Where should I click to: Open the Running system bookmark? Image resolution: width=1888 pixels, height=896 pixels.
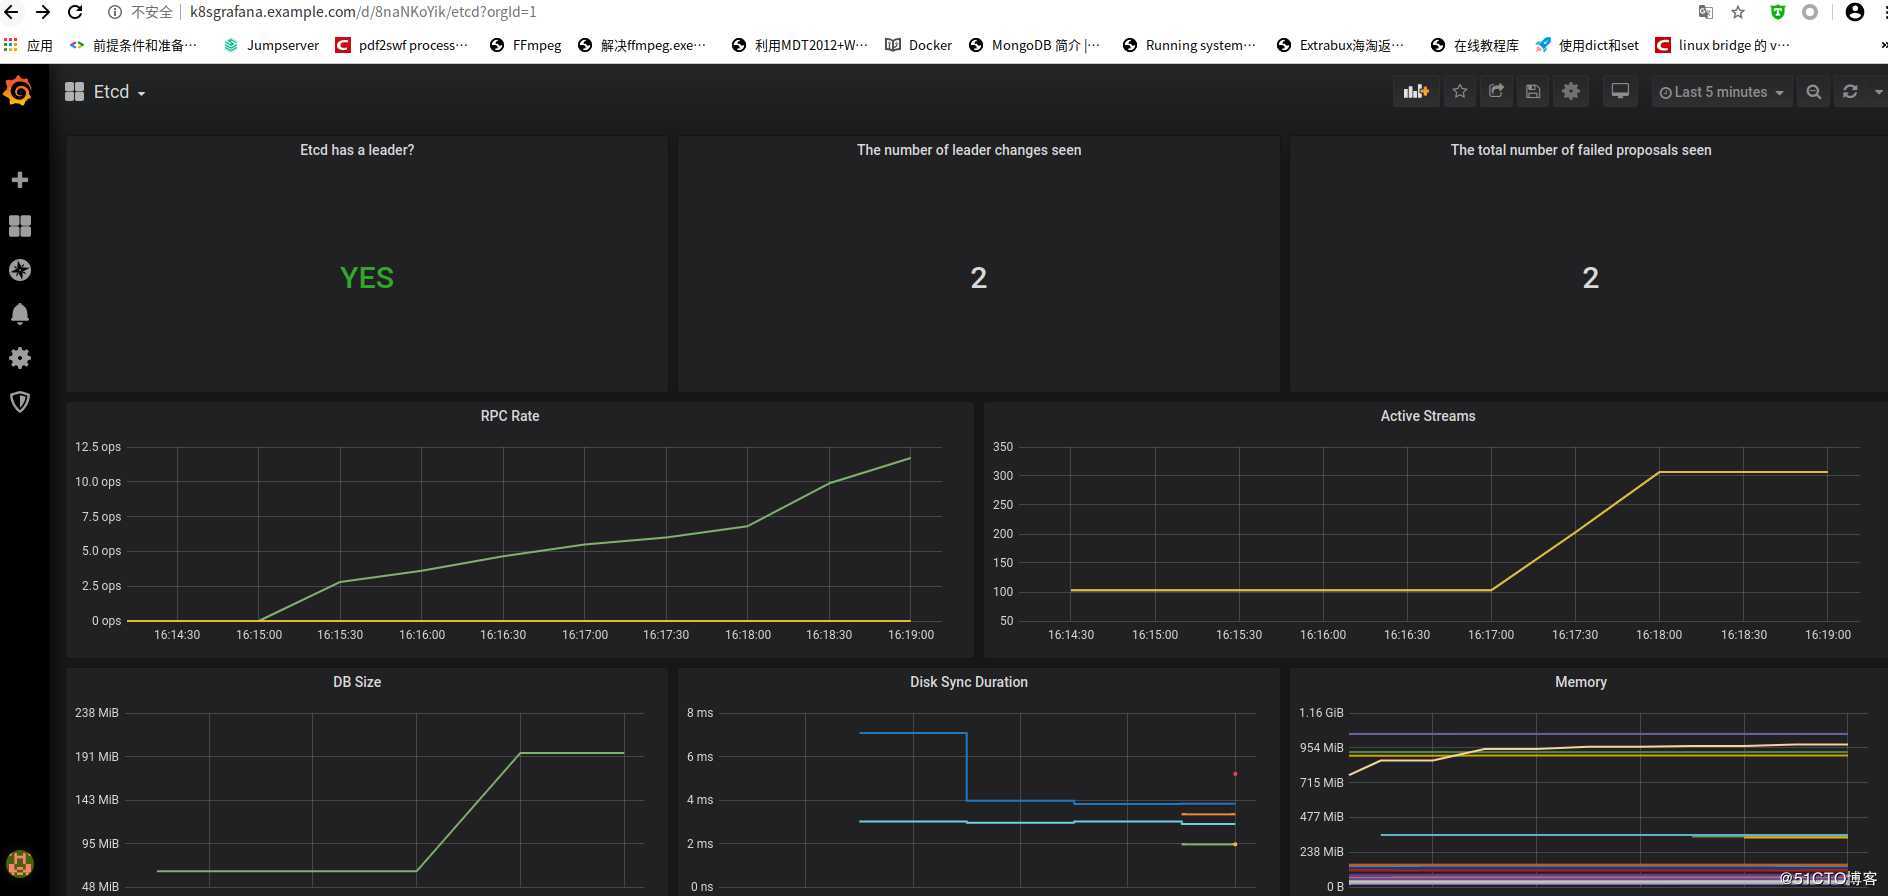click(1189, 45)
